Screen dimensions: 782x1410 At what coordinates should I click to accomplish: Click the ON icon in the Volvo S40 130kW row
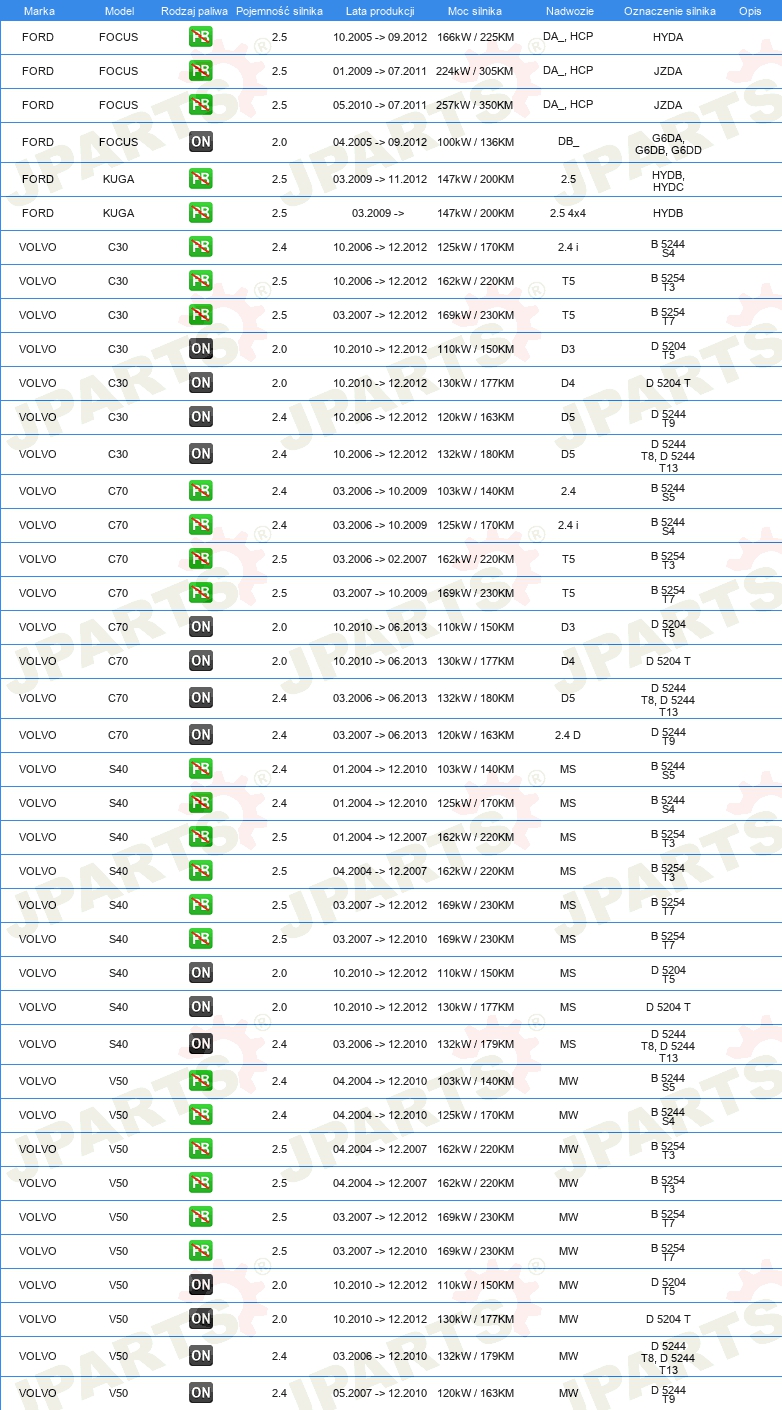201,1007
